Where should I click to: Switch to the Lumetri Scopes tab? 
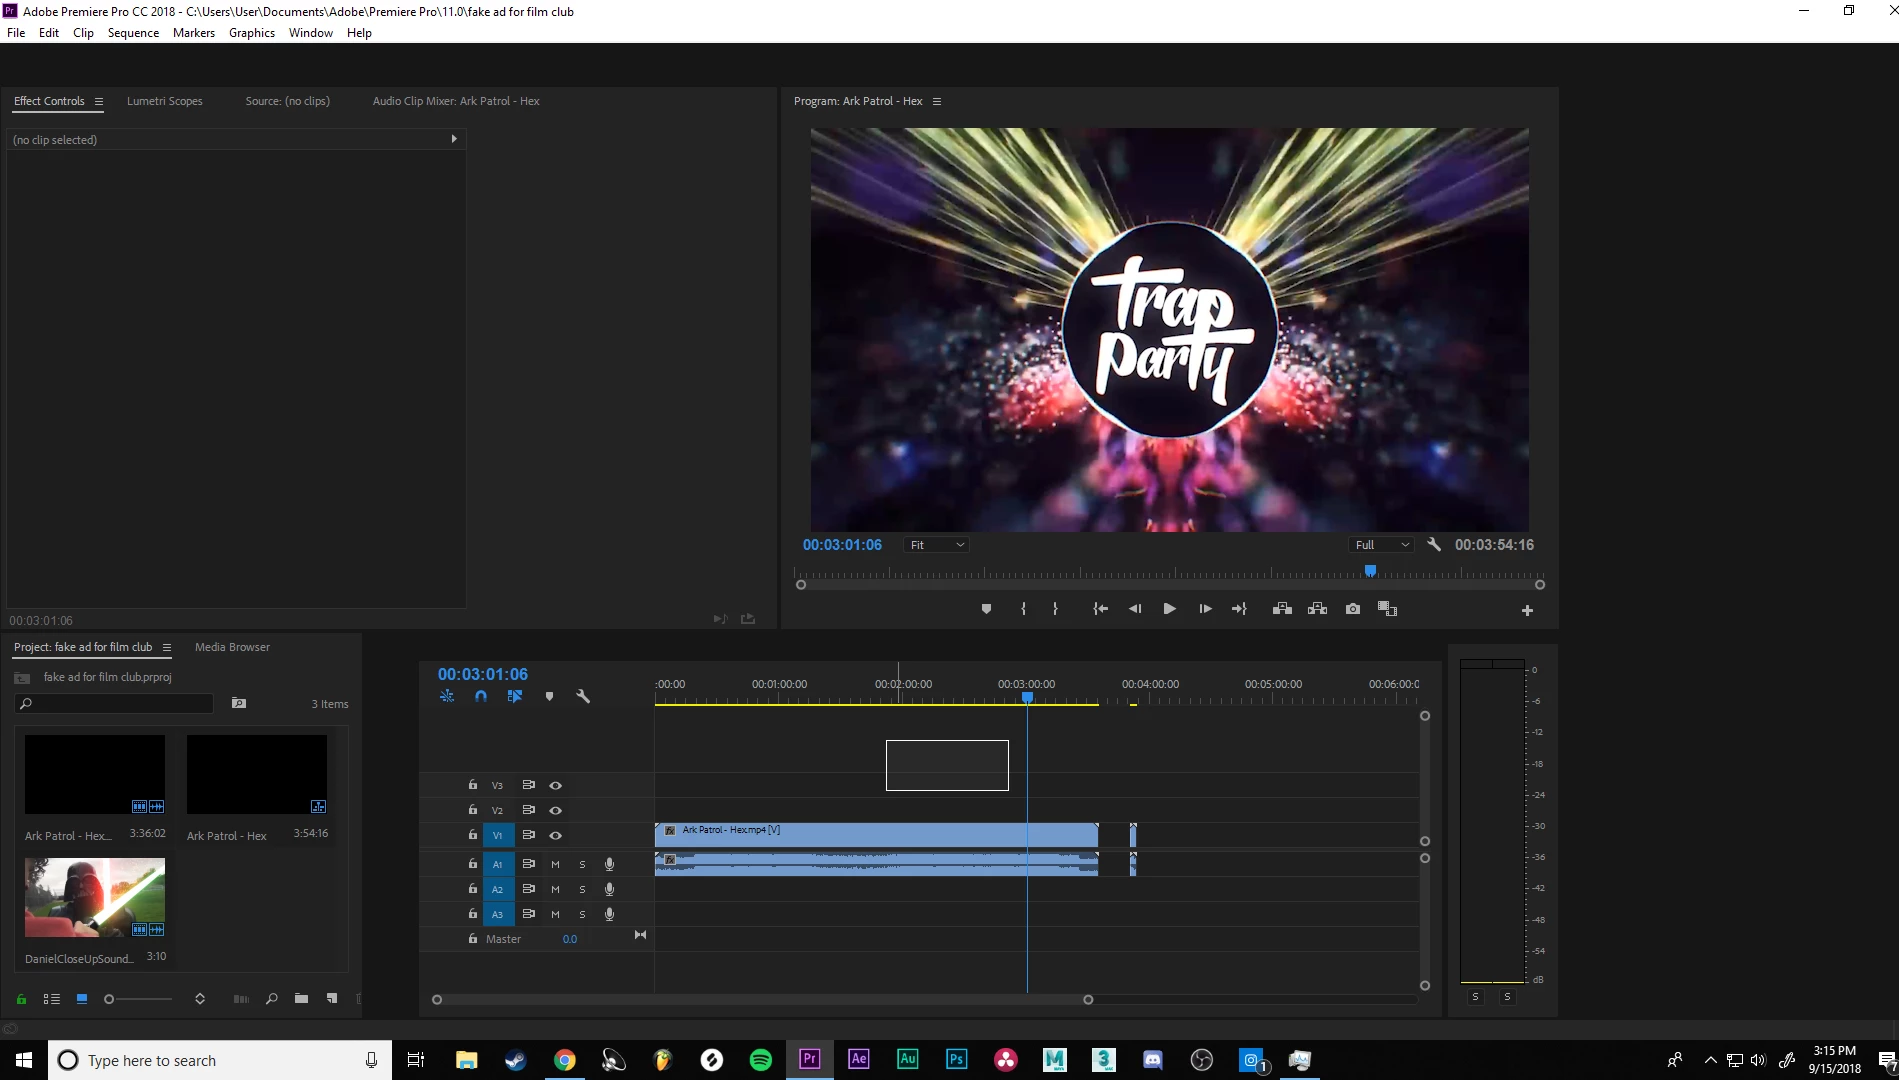pyautogui.click(x=165, y=101)
